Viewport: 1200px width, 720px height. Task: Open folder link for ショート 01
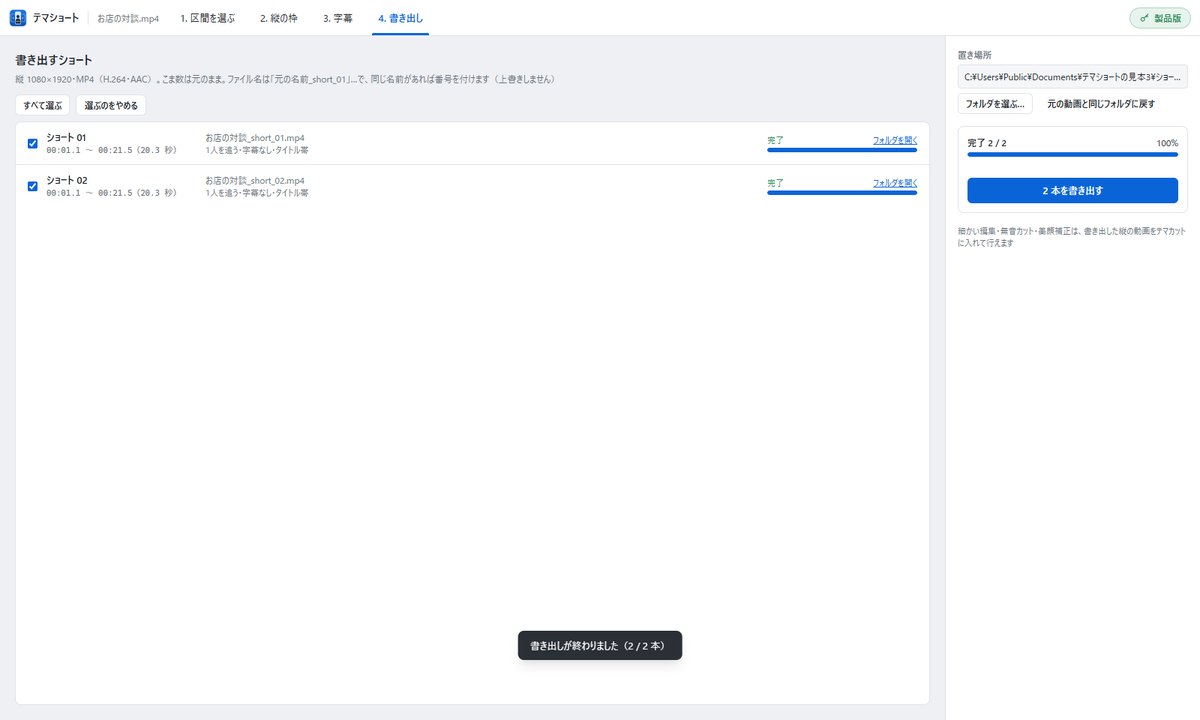coord(895,140)
